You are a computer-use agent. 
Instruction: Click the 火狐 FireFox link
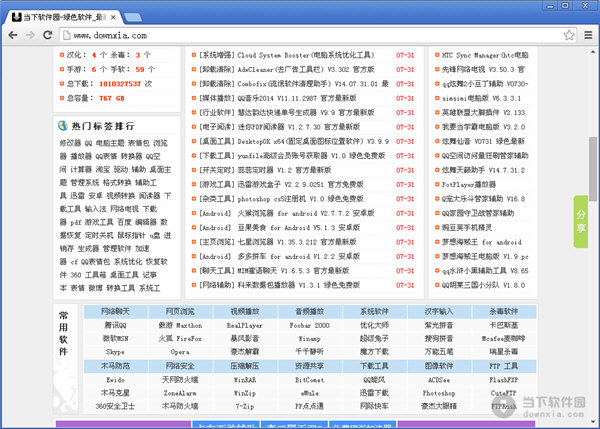180,339
